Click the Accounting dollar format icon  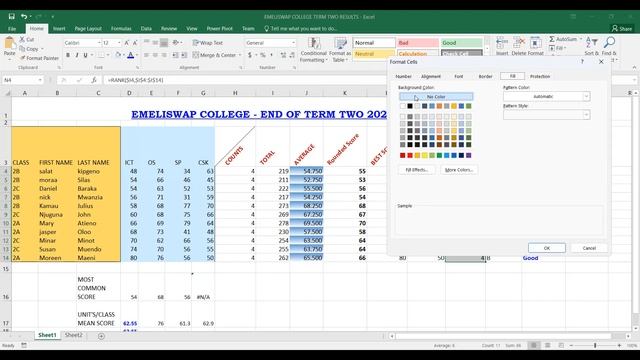click(x=249, y=55)
